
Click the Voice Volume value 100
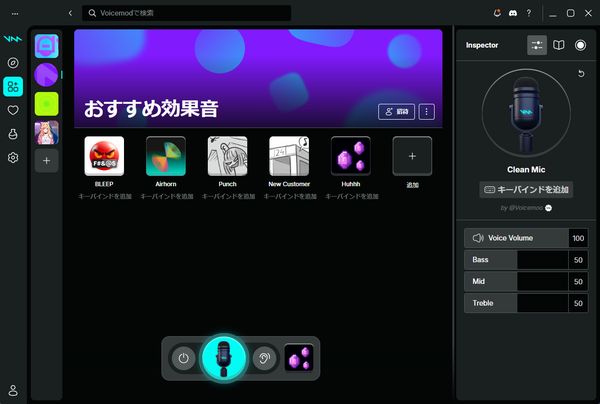coord(578,238)
